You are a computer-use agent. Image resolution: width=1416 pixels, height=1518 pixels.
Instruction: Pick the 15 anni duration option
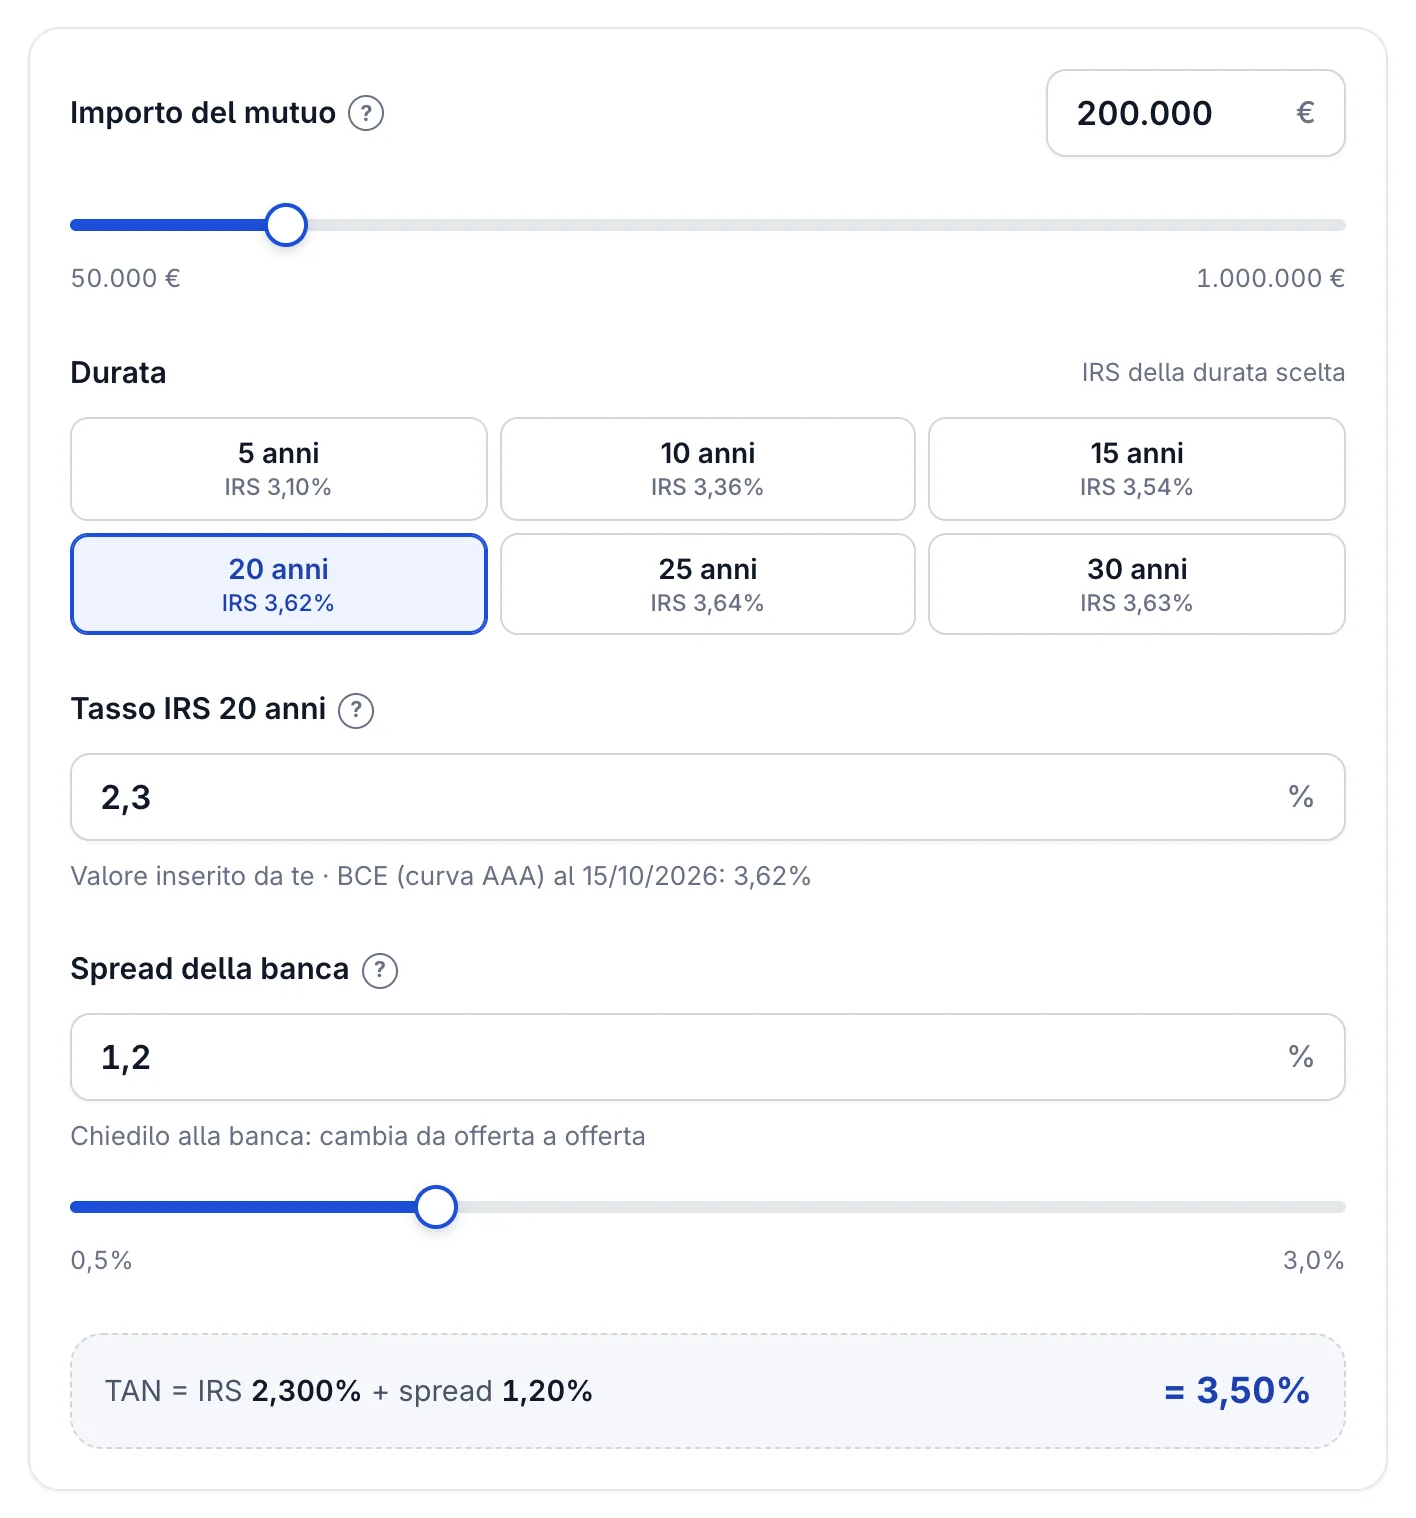pyautogui.click(x=1137, y=469)
